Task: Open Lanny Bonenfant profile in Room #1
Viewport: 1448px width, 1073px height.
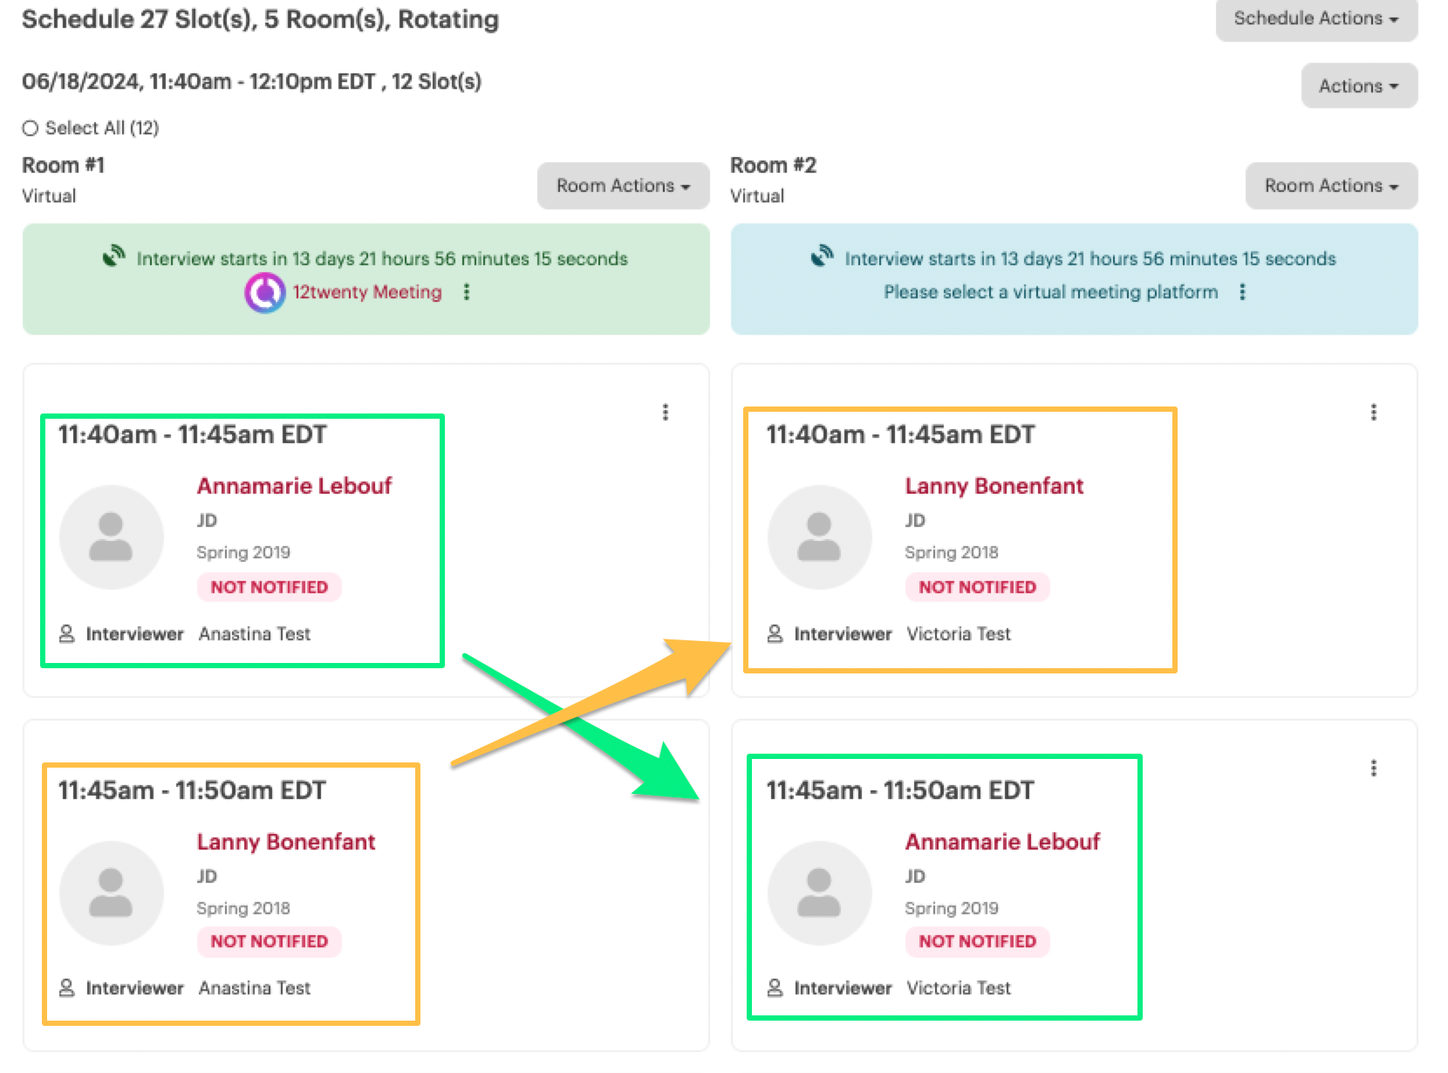Action: 286,842
